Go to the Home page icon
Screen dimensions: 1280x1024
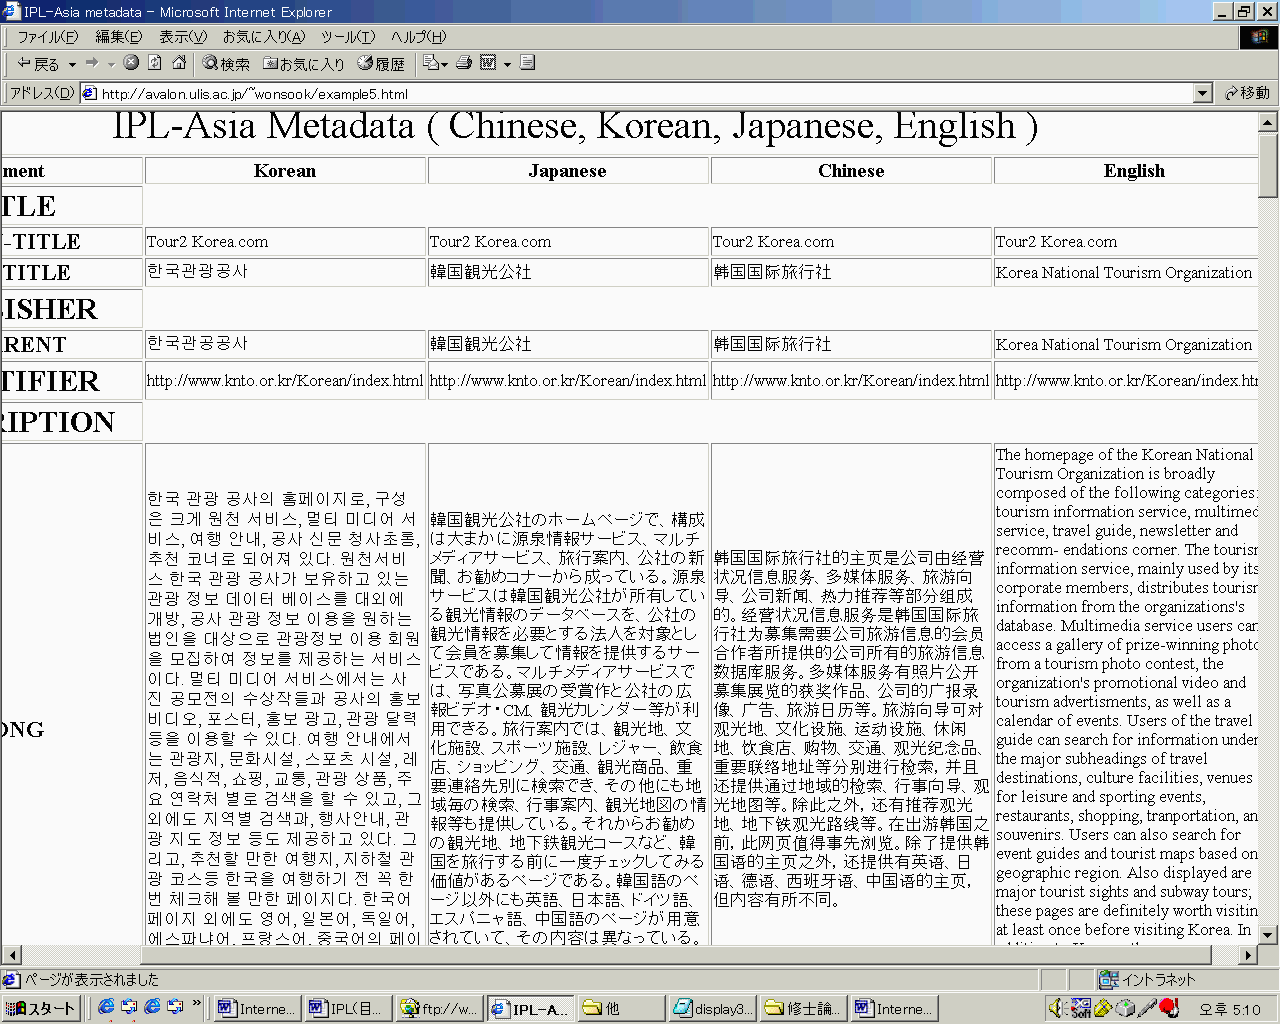coord(179,63)
